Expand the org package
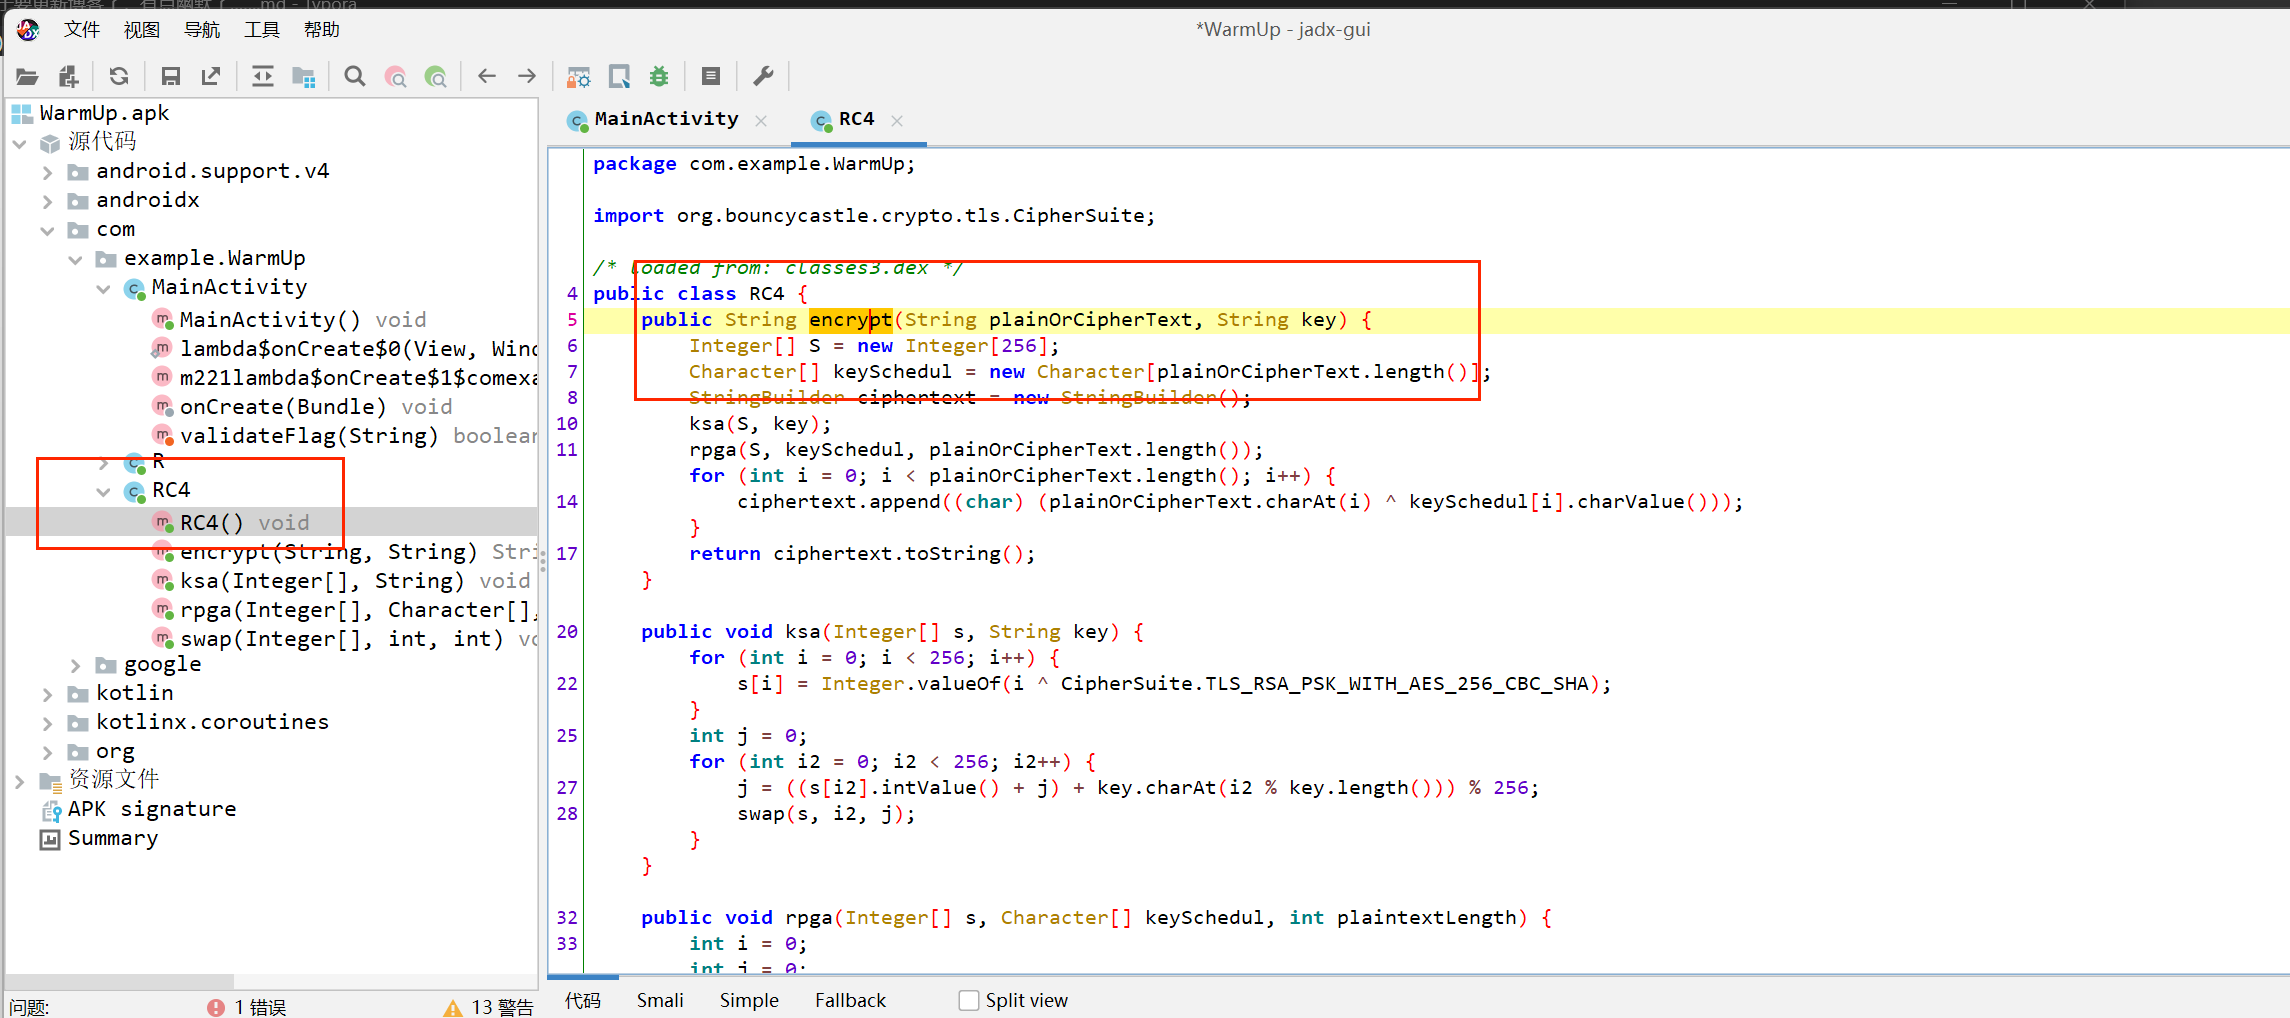The width and height of the screenshot is (2290, 1018). tap(47, 752)
